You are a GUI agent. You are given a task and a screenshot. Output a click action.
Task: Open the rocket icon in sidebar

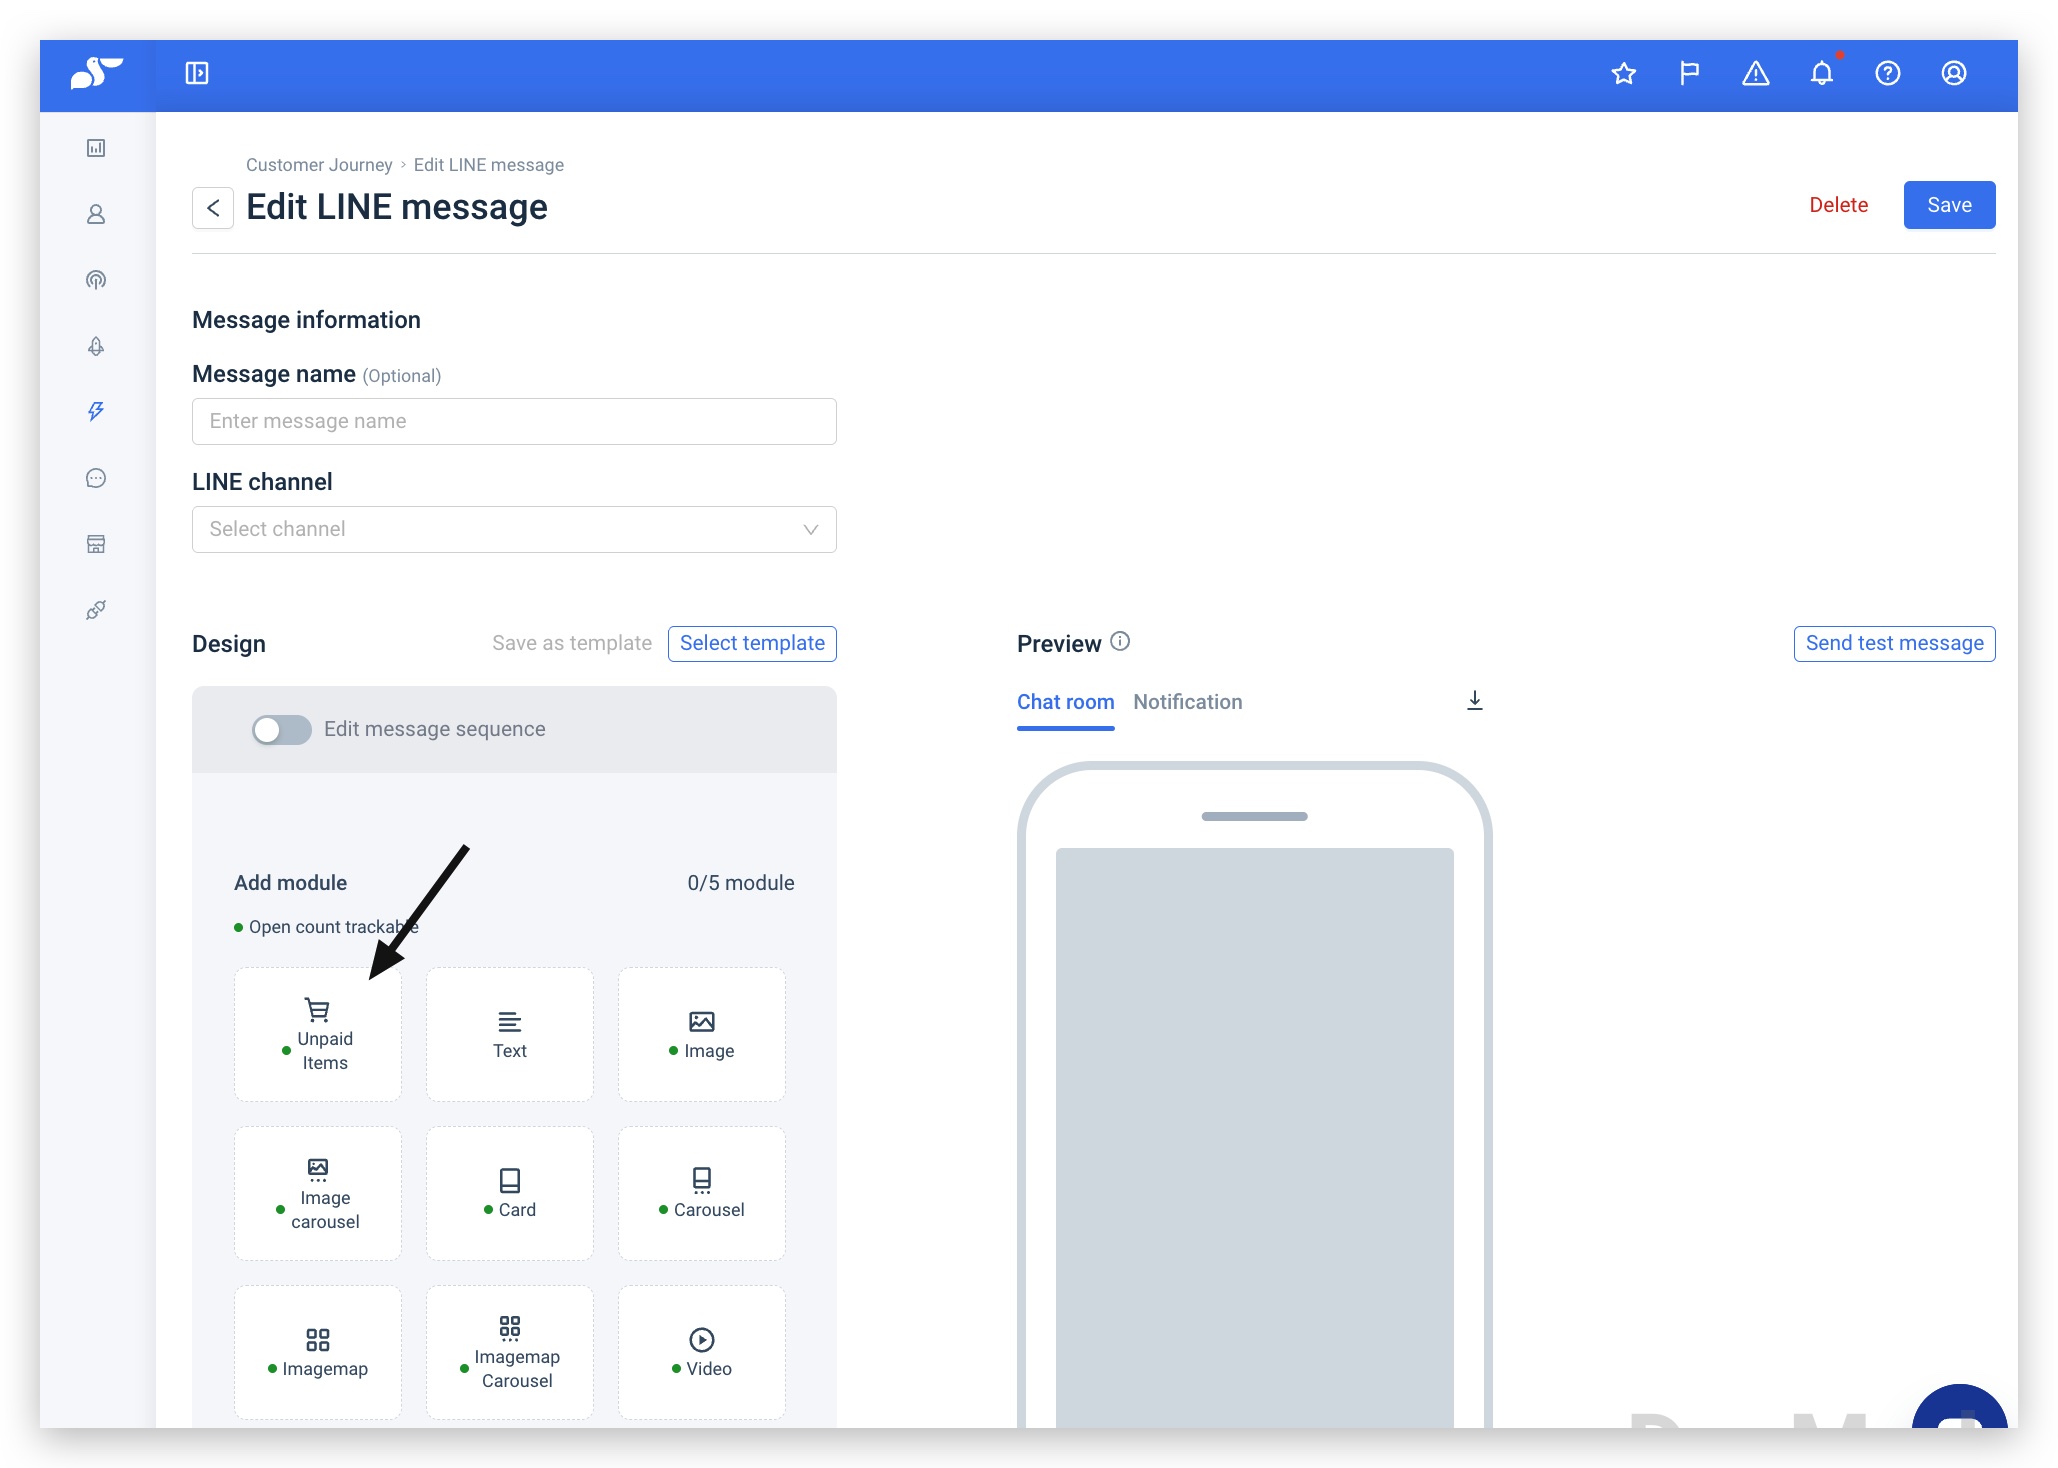(x=96, y=346)
